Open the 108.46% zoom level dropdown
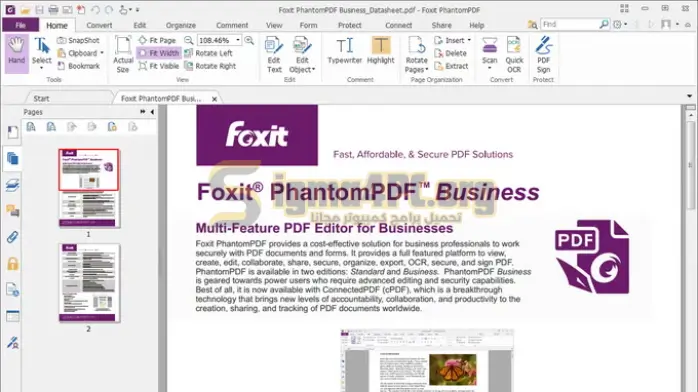 point(238,40)
